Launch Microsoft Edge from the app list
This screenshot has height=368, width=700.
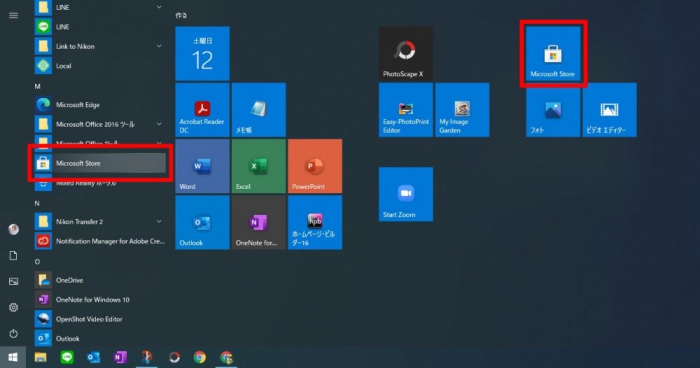[100, 105]
